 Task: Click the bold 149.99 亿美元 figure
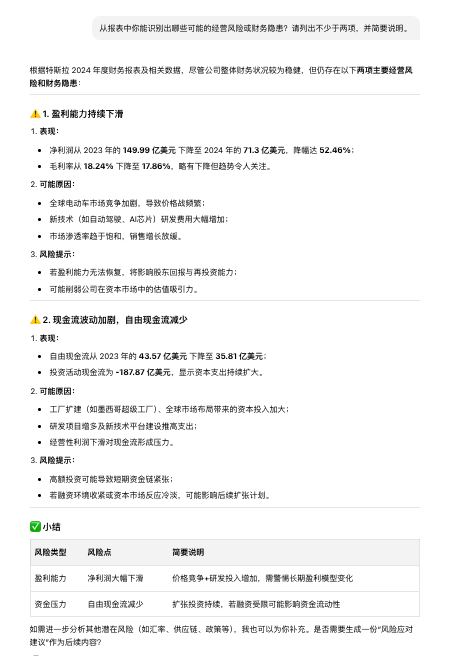[149, 150]
